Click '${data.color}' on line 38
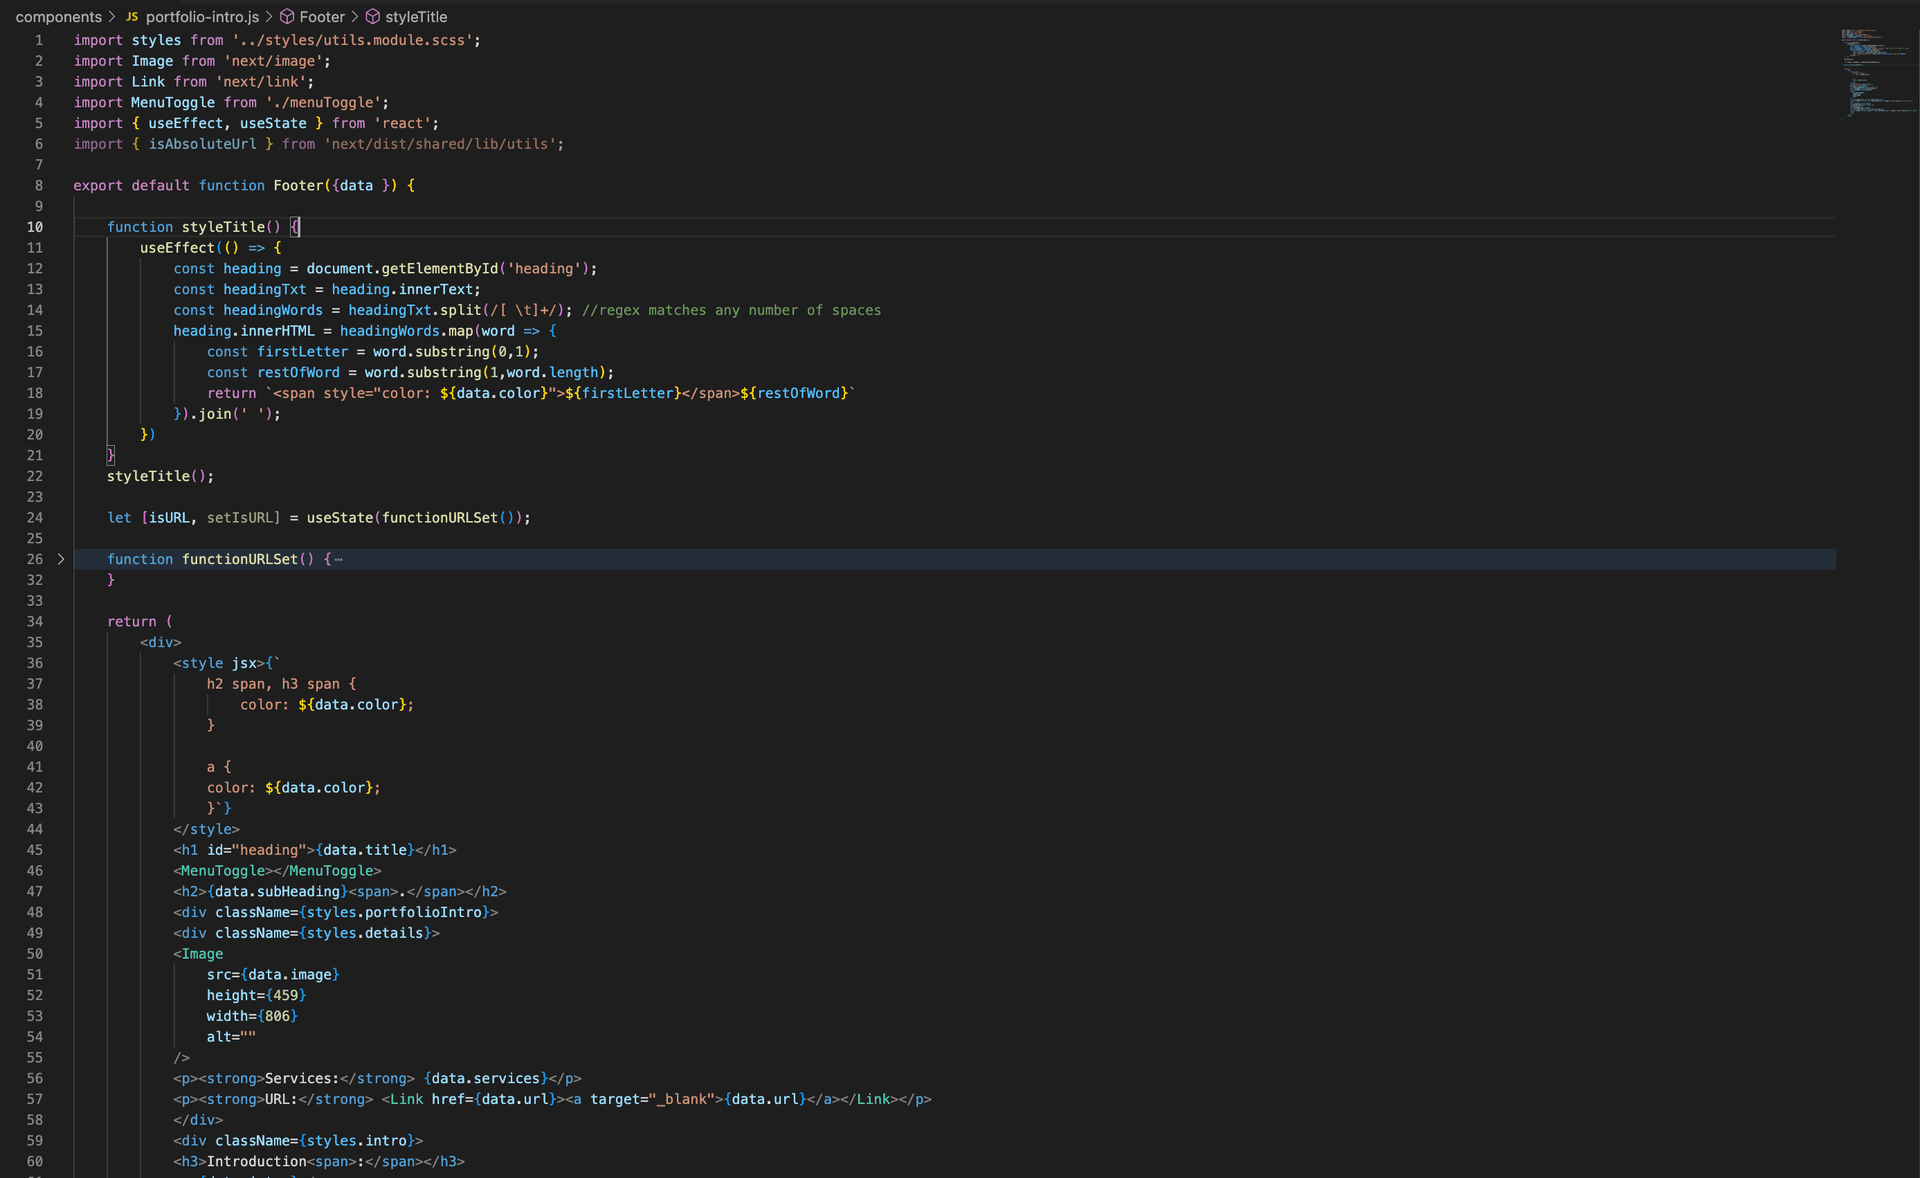This screenshot has width=1920, height=1178. 352,705
